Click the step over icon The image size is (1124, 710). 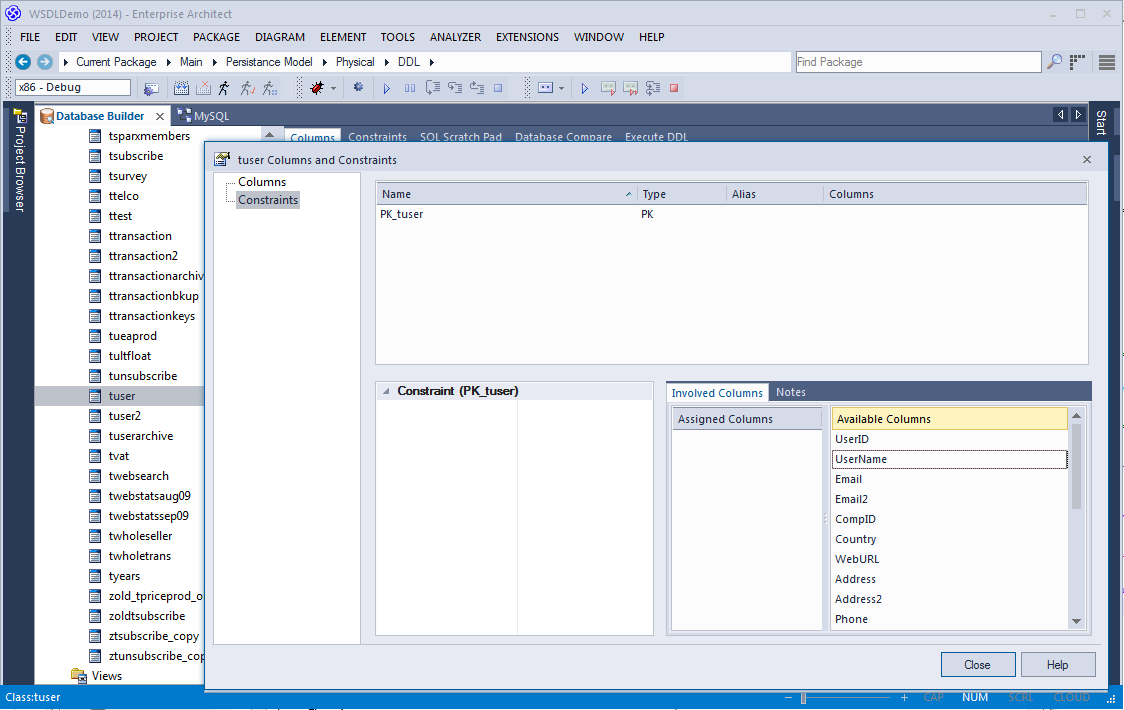(x=433, y=88)
